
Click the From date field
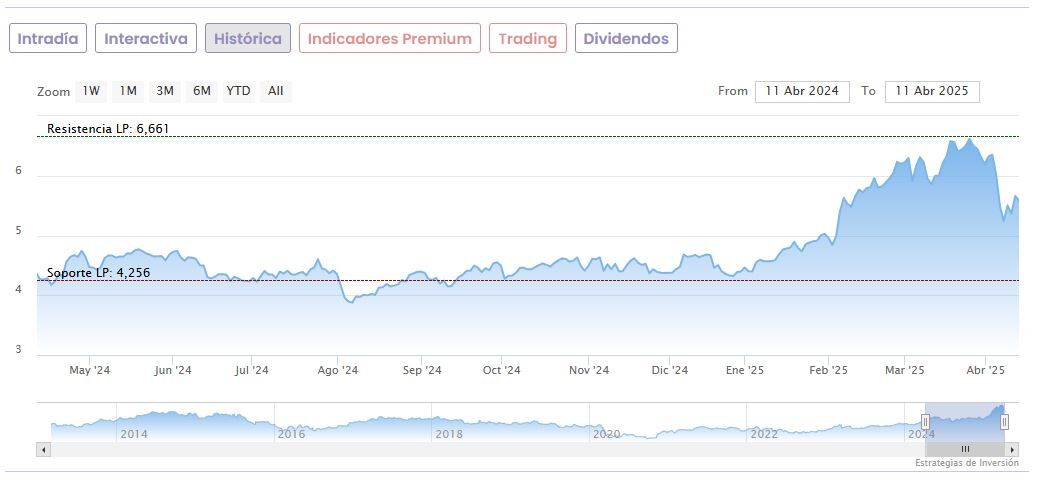(802, 91)
